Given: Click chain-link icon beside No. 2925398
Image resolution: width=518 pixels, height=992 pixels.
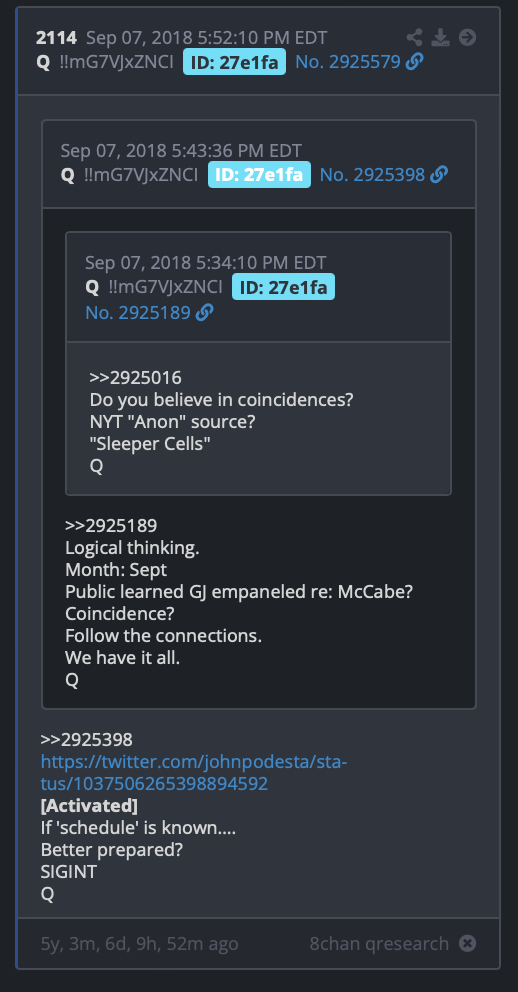Looking at the screenshot, I should tap(439, 175).
